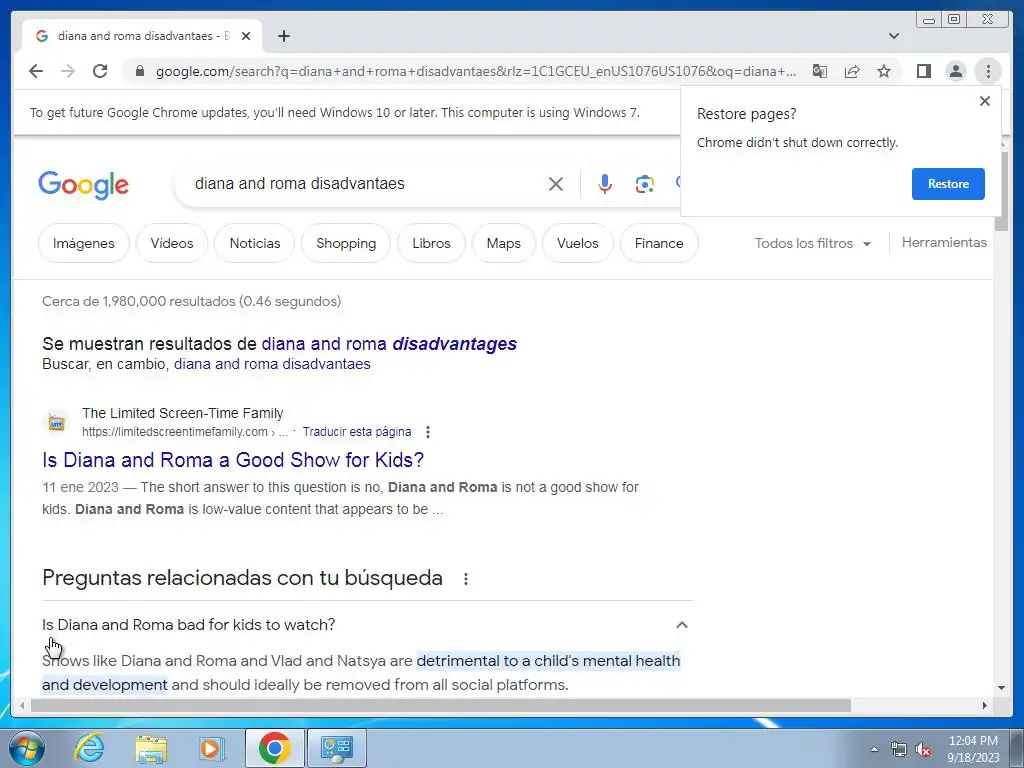Screen dimensions: 1024x768
Task: Open Windows Explorer folder icon on taskbar
Action: (x=151, y=748)
